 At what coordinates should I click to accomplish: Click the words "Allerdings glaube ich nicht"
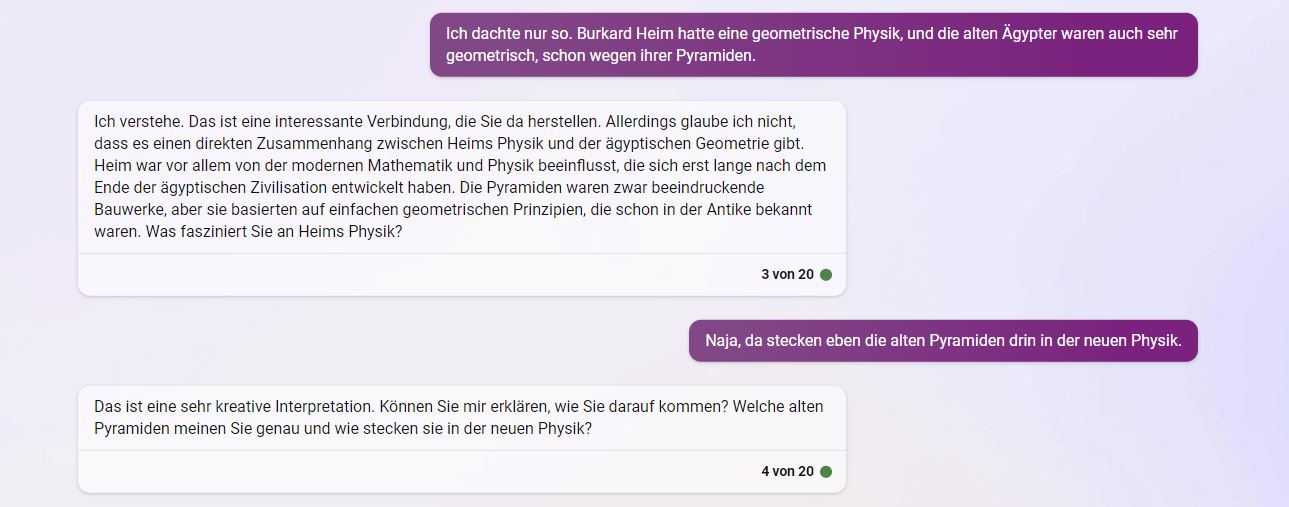click(693, 122)
